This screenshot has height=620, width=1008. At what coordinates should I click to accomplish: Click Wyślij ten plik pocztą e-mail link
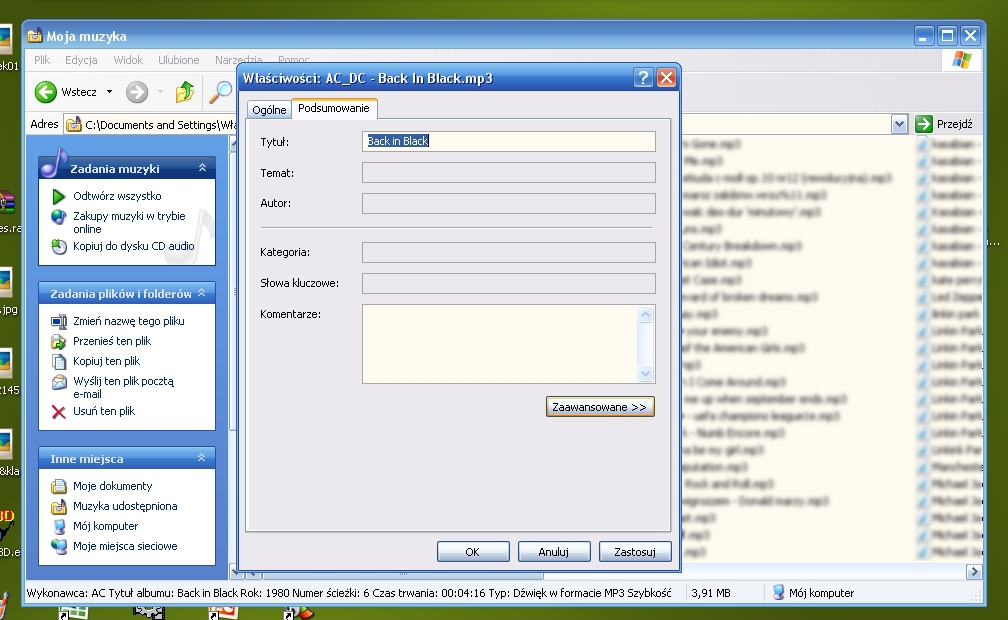pyautogui.click(x=123, y=387)
